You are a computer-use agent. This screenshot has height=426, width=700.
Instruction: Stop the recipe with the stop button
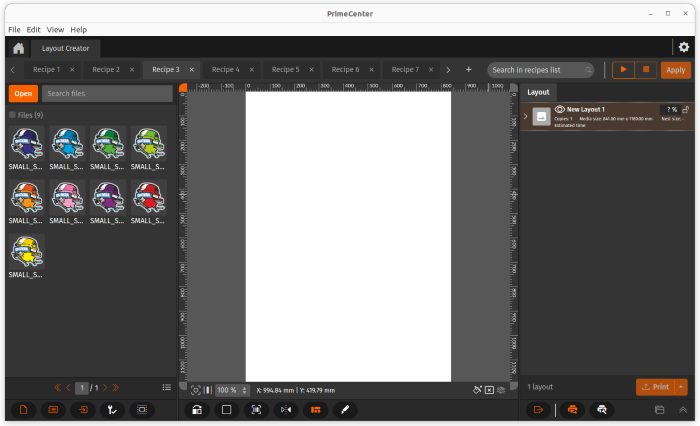tap(646, 70)
